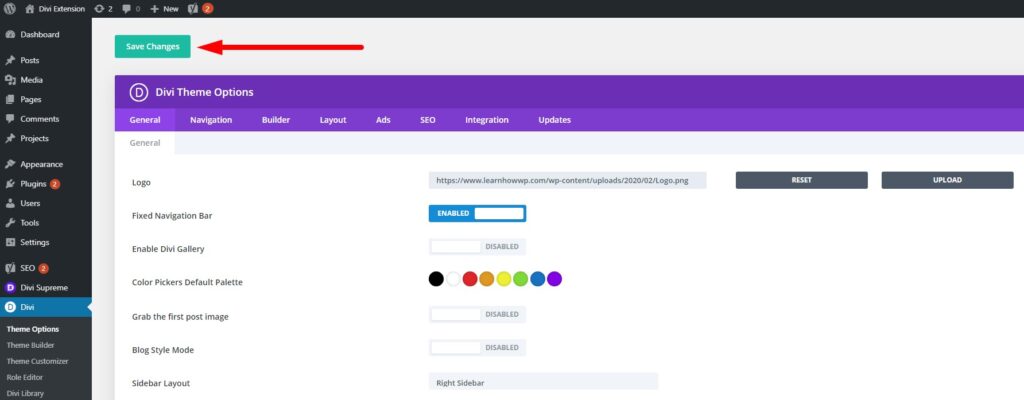Click the updates icon showing 2
The height and width of the screenshot is (400, 1024).
[99, 8]
